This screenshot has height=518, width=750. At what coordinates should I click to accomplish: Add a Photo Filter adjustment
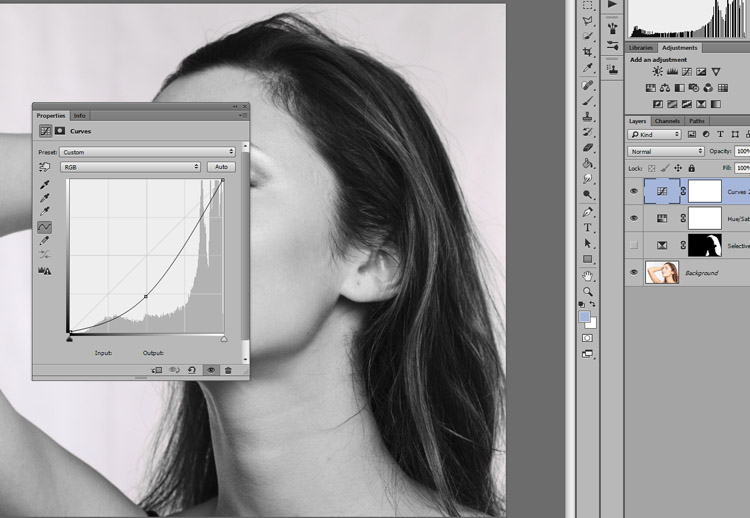(694, 88)
